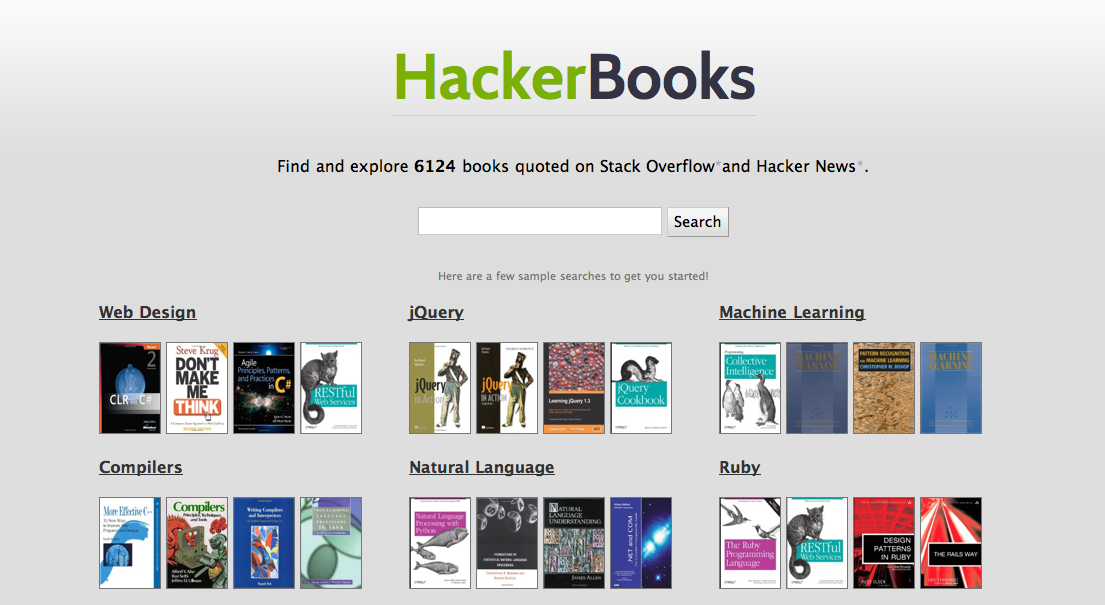Open the Natural Language sample search
This screenshot has width=1105, height=605.
[481, 468]
